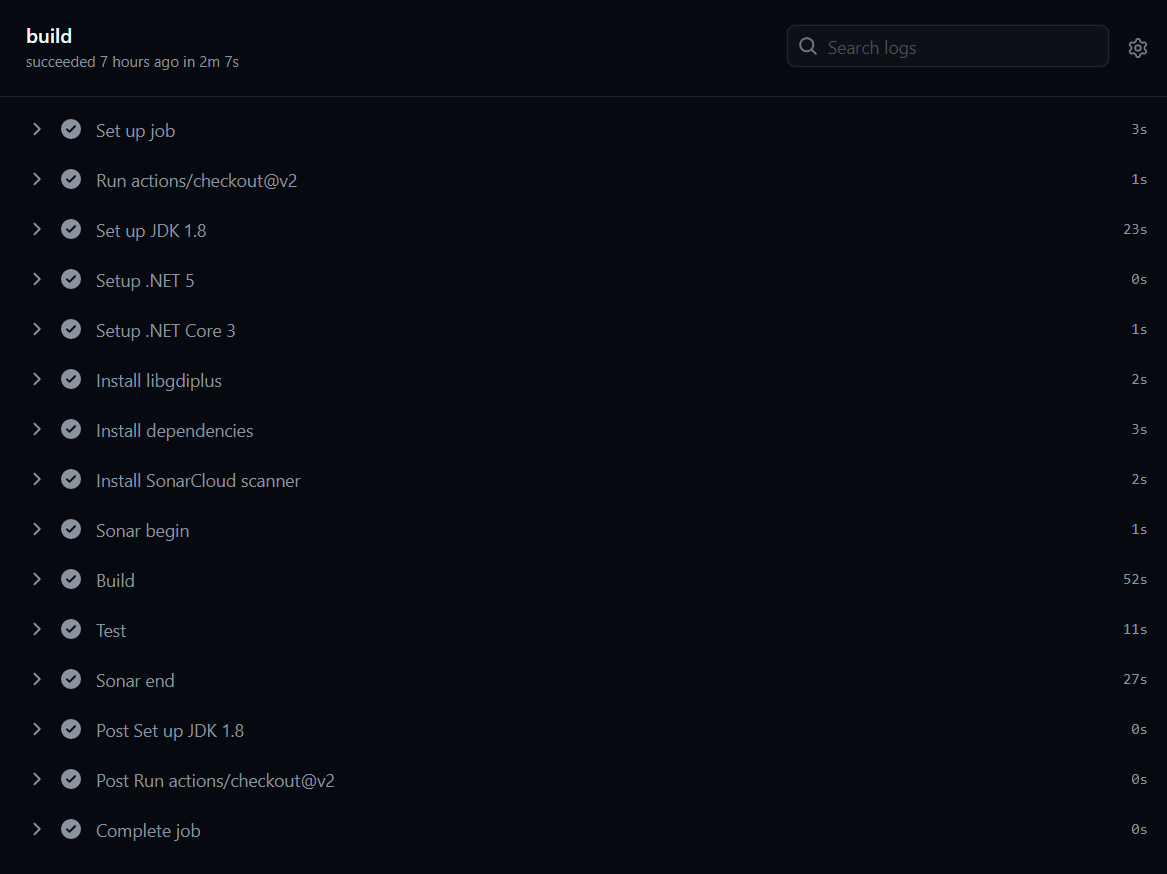
Task: Expand the Run actions/checkout@v2 step chevron
Action: tap(36, 179)
